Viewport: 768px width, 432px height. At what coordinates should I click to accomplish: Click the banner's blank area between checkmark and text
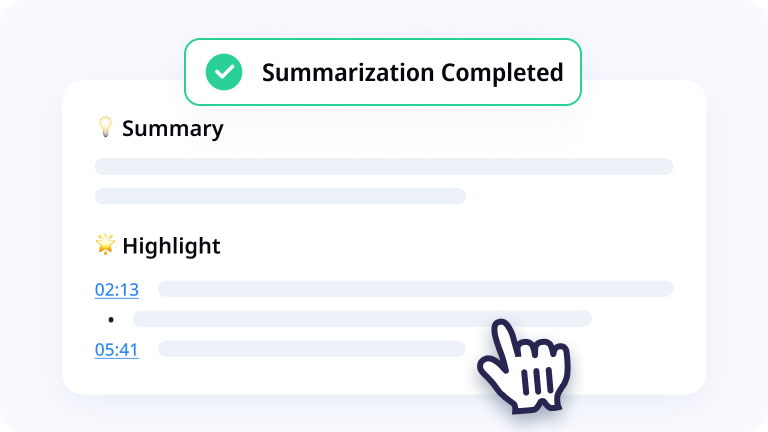point(252,72)
